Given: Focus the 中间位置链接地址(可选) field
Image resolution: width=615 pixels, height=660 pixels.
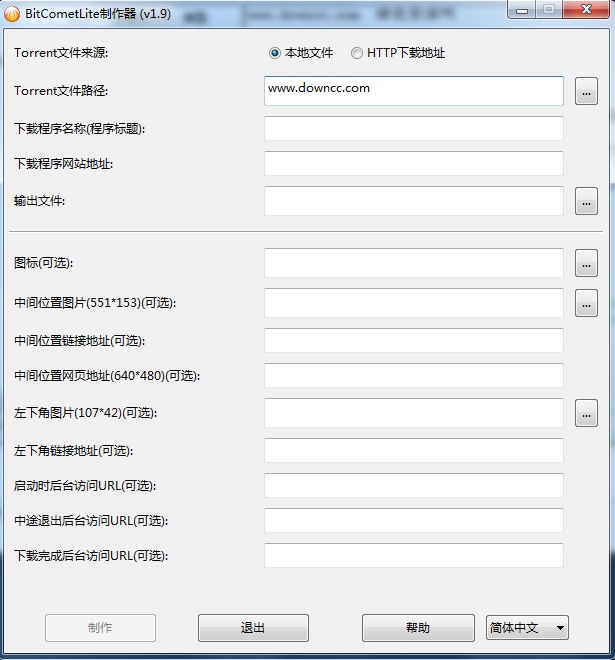Looking at the screenshot, I should point(413,341).
